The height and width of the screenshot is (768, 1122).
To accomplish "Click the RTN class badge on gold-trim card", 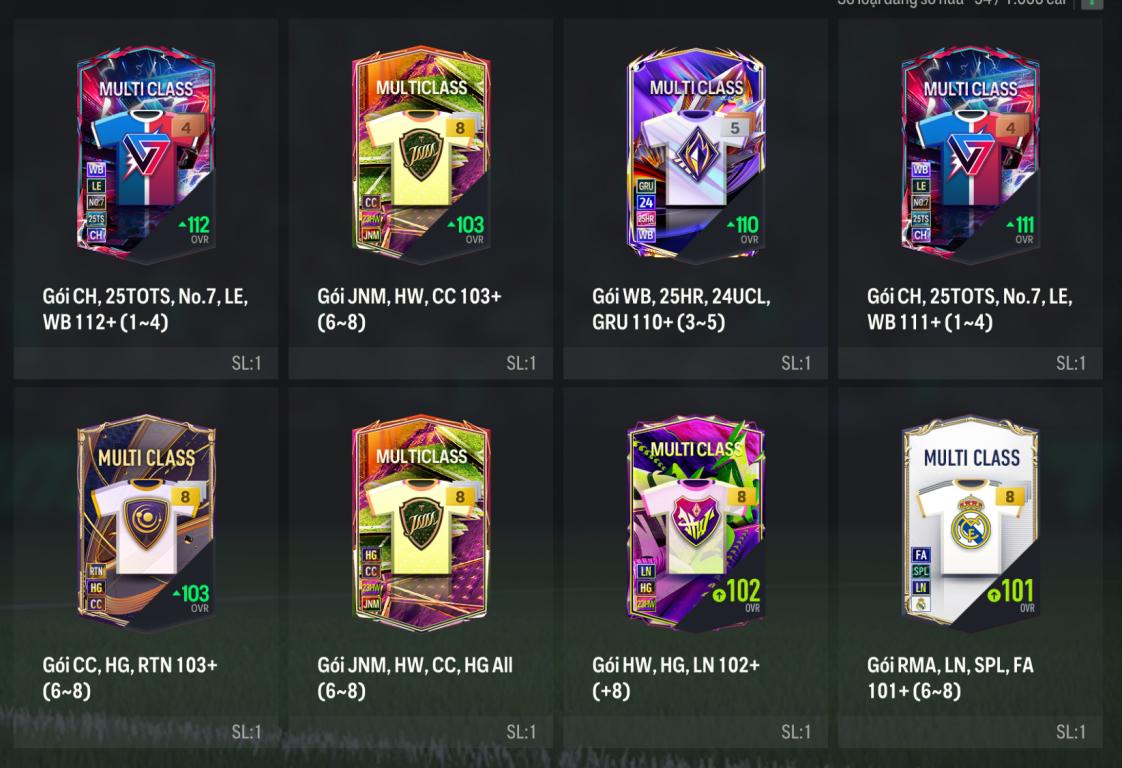I will click(x=97, y=571).
